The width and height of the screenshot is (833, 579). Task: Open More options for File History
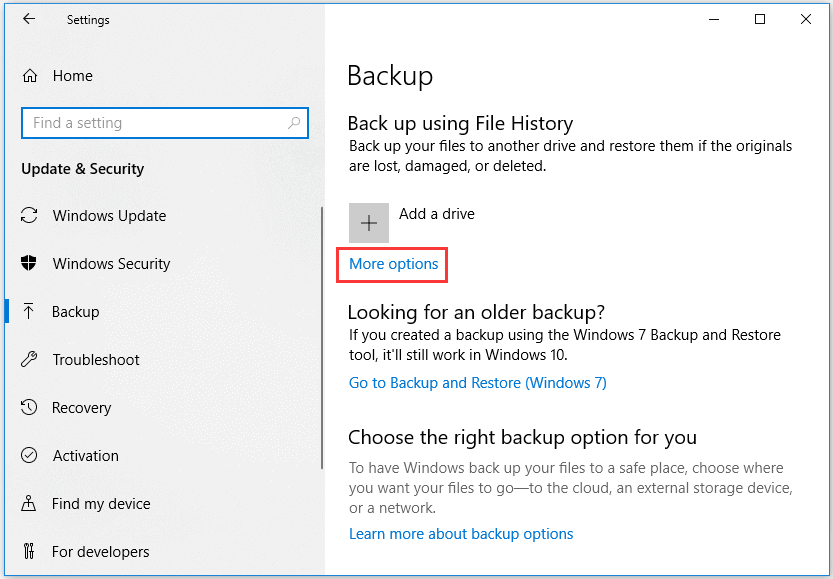pos(391,264)
